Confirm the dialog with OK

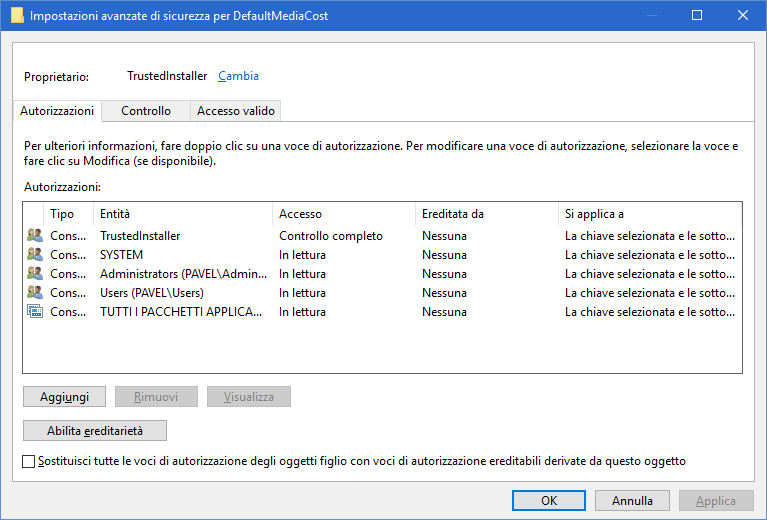pyautogui.click(x=549, y=501)
